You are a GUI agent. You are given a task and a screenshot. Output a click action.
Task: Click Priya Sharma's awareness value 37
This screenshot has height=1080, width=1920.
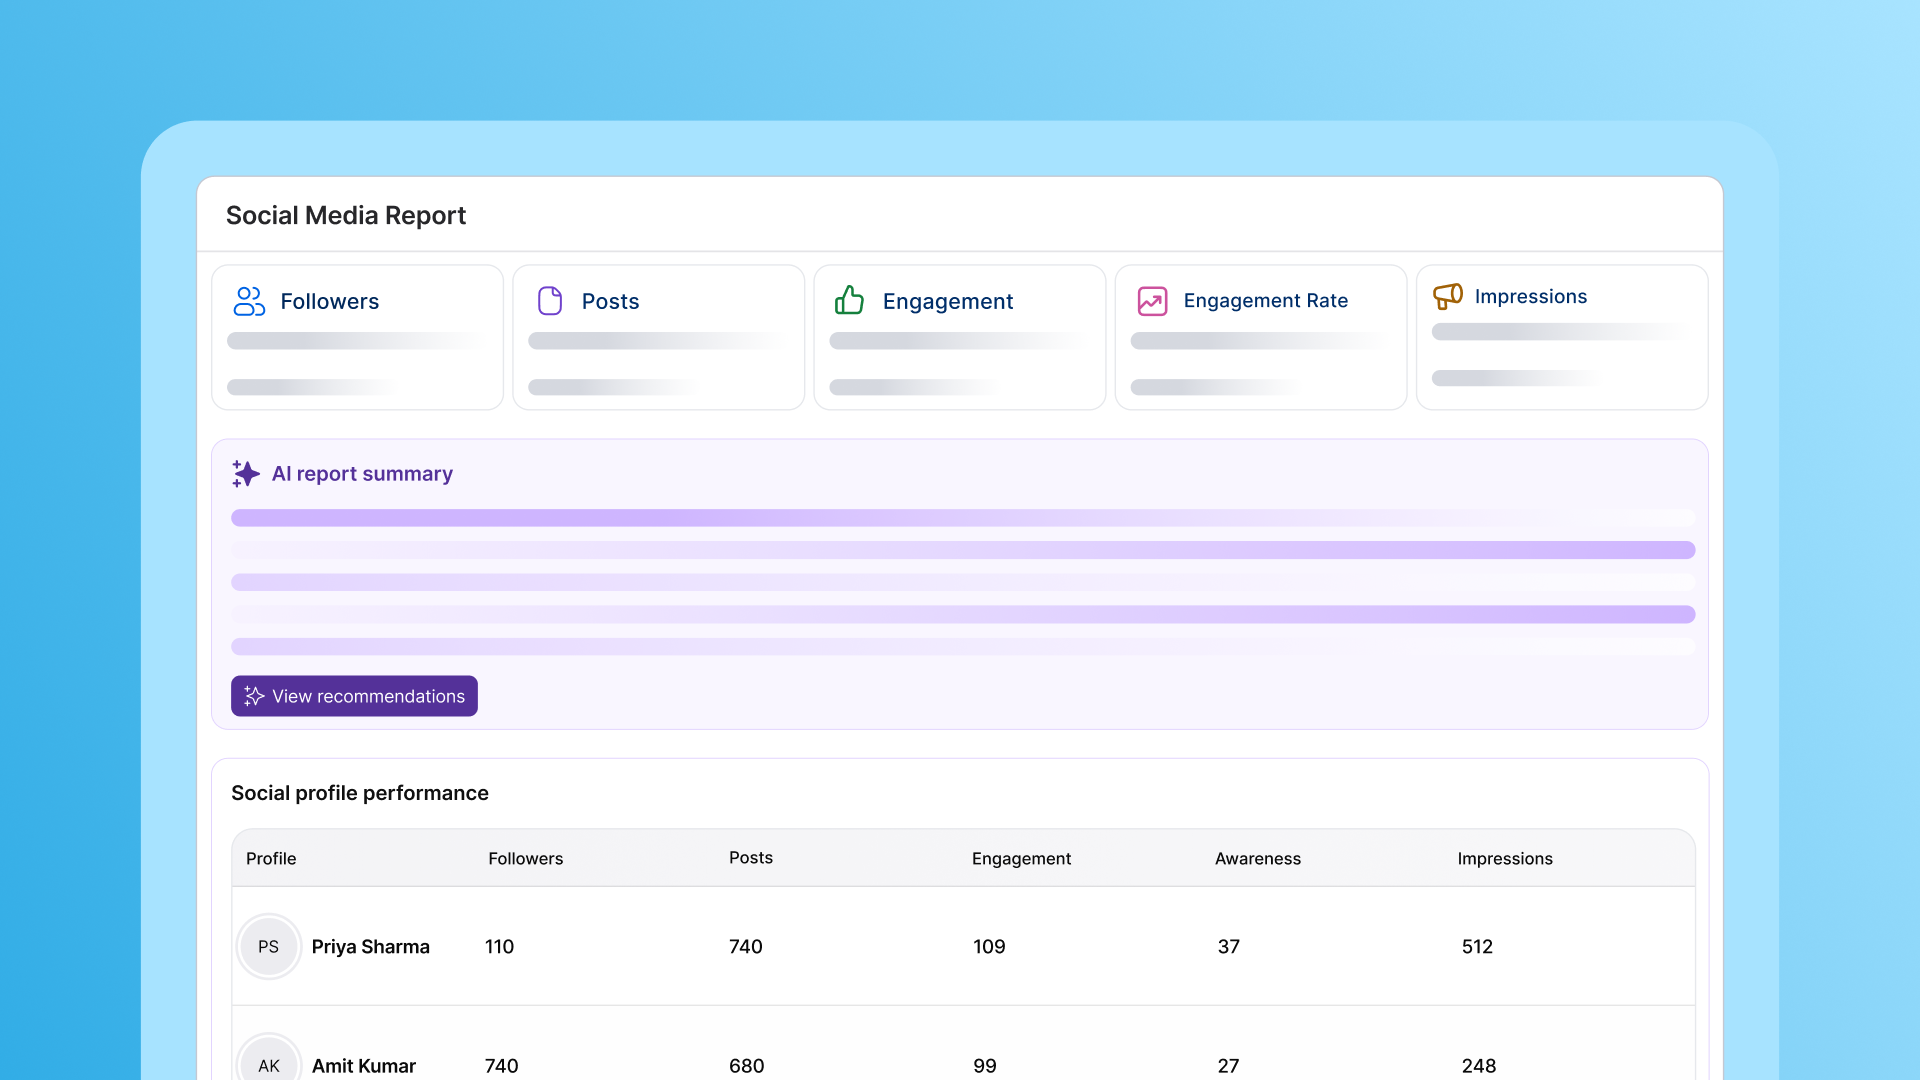tap(1229, 947)
